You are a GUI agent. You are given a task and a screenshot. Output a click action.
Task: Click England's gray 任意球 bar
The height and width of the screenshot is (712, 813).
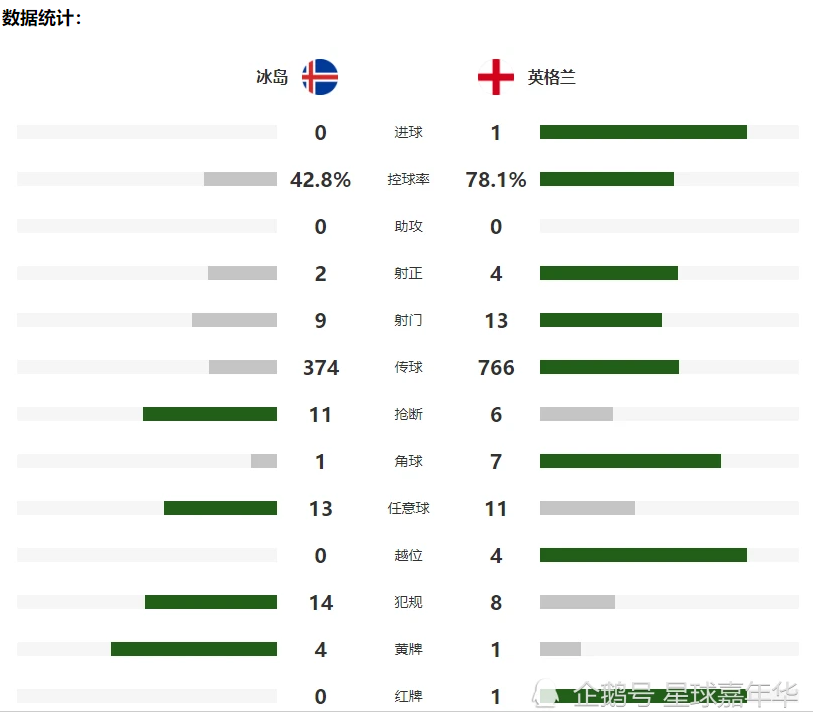(587, 508)
